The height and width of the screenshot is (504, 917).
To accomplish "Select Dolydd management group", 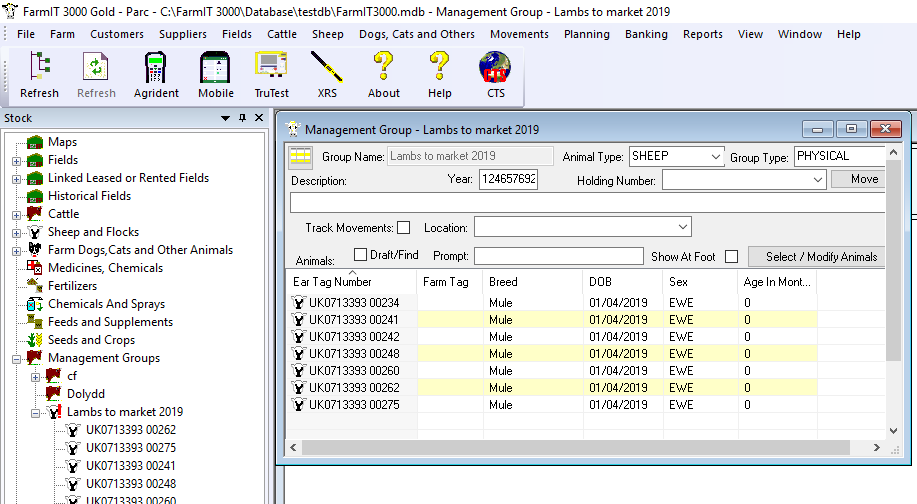I will coord(86,394).
